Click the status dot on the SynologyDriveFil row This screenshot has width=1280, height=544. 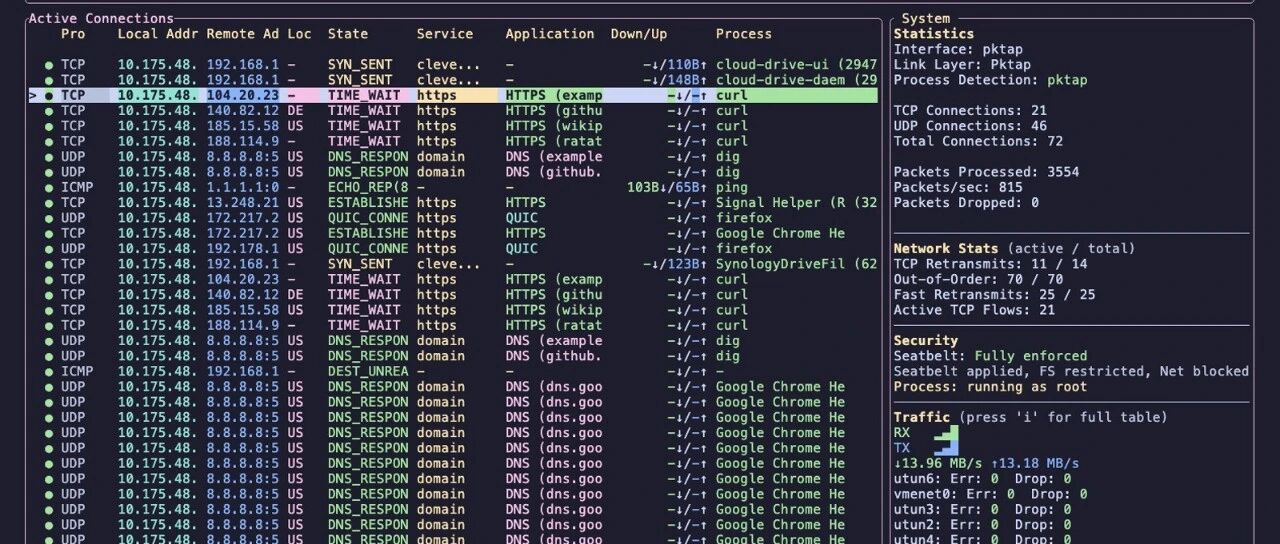48,264
